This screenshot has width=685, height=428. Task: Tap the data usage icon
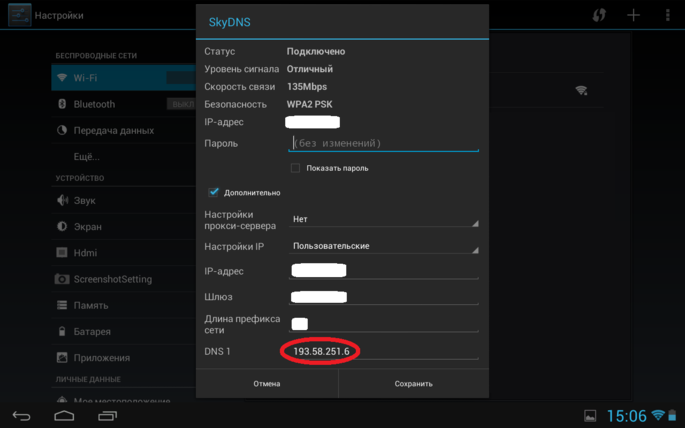62,130
